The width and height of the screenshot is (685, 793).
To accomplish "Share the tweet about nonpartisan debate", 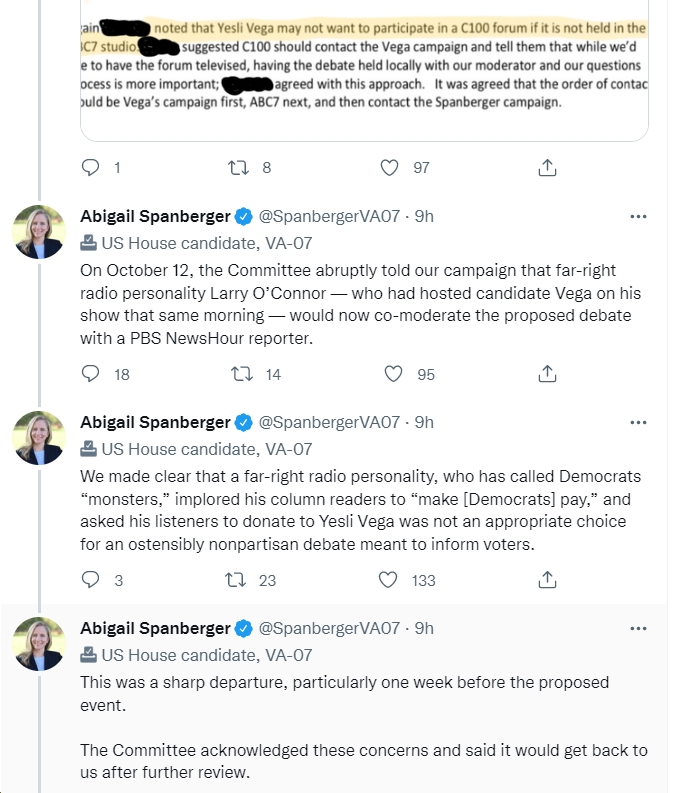I will (x=547, y=580).
